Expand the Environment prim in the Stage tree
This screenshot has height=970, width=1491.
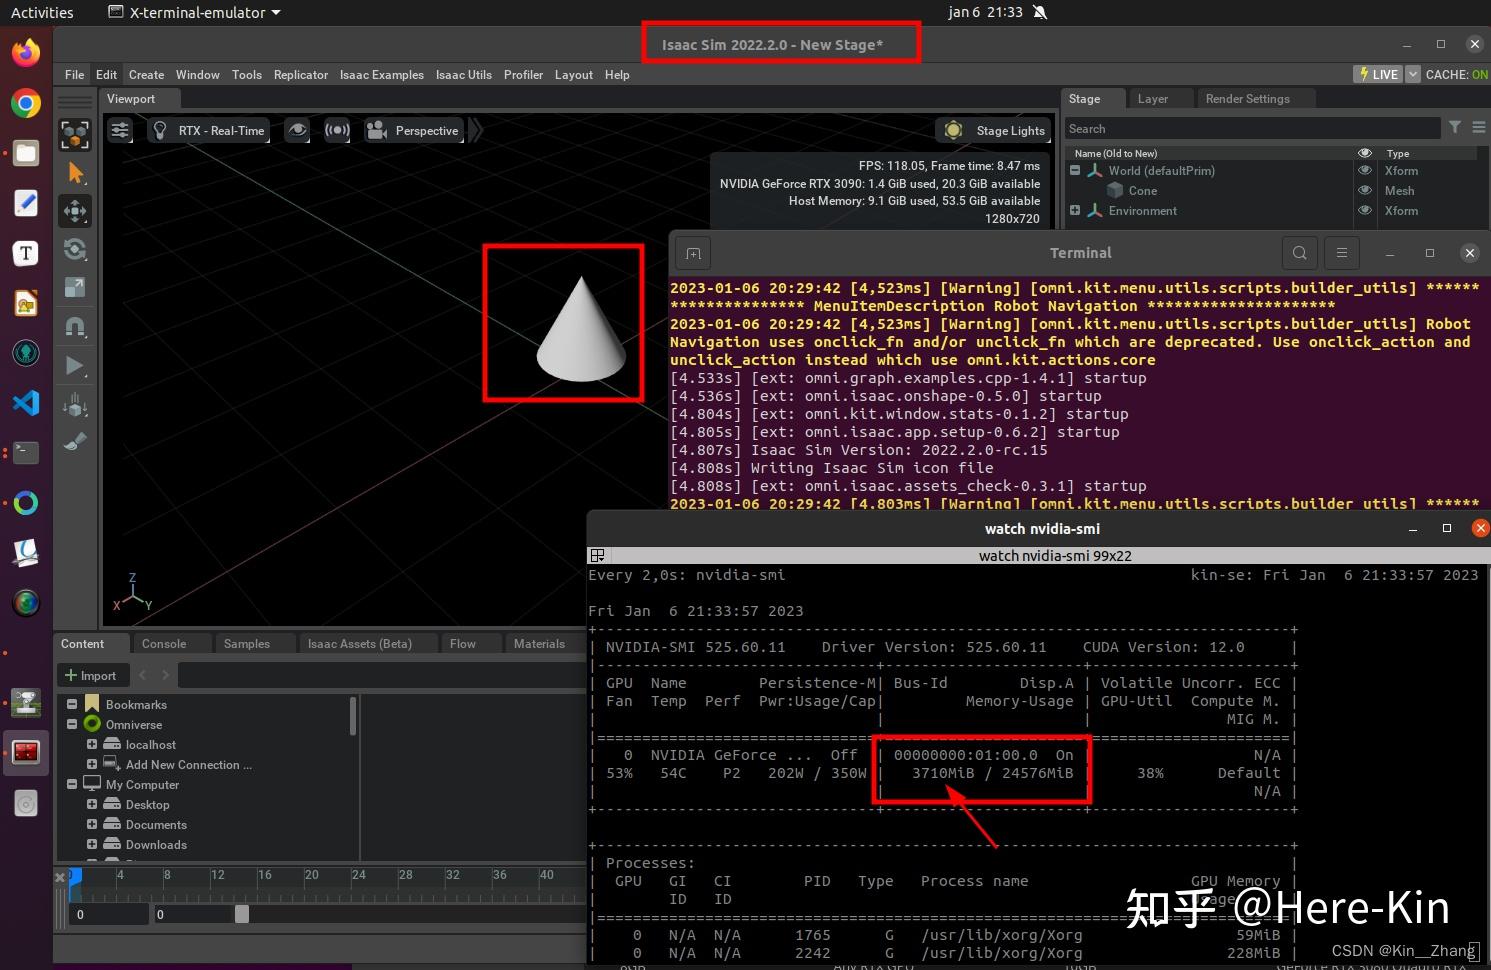(x=1075, y=210)
